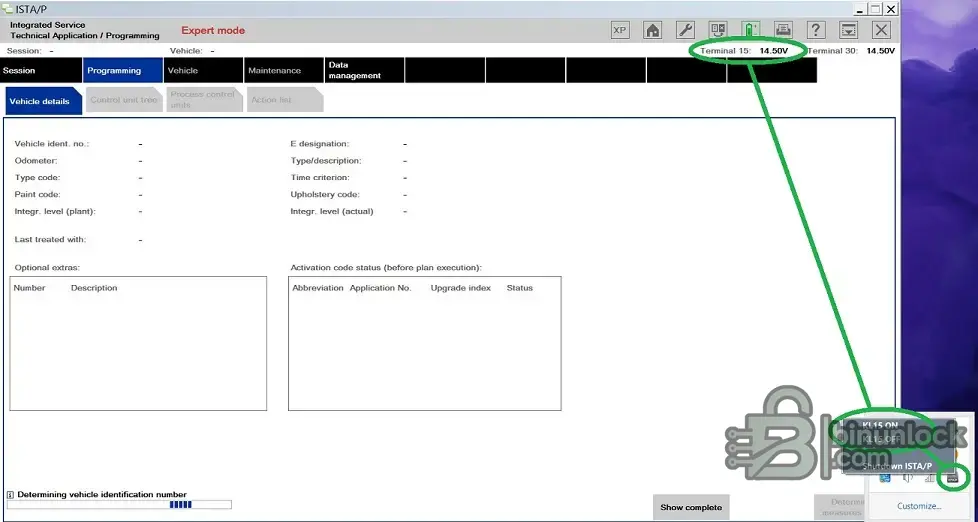Image resolution: width=978 pixels, height=522 pixels.
Task: Click the Time criterion label
Action: click(x=320, y=178)
